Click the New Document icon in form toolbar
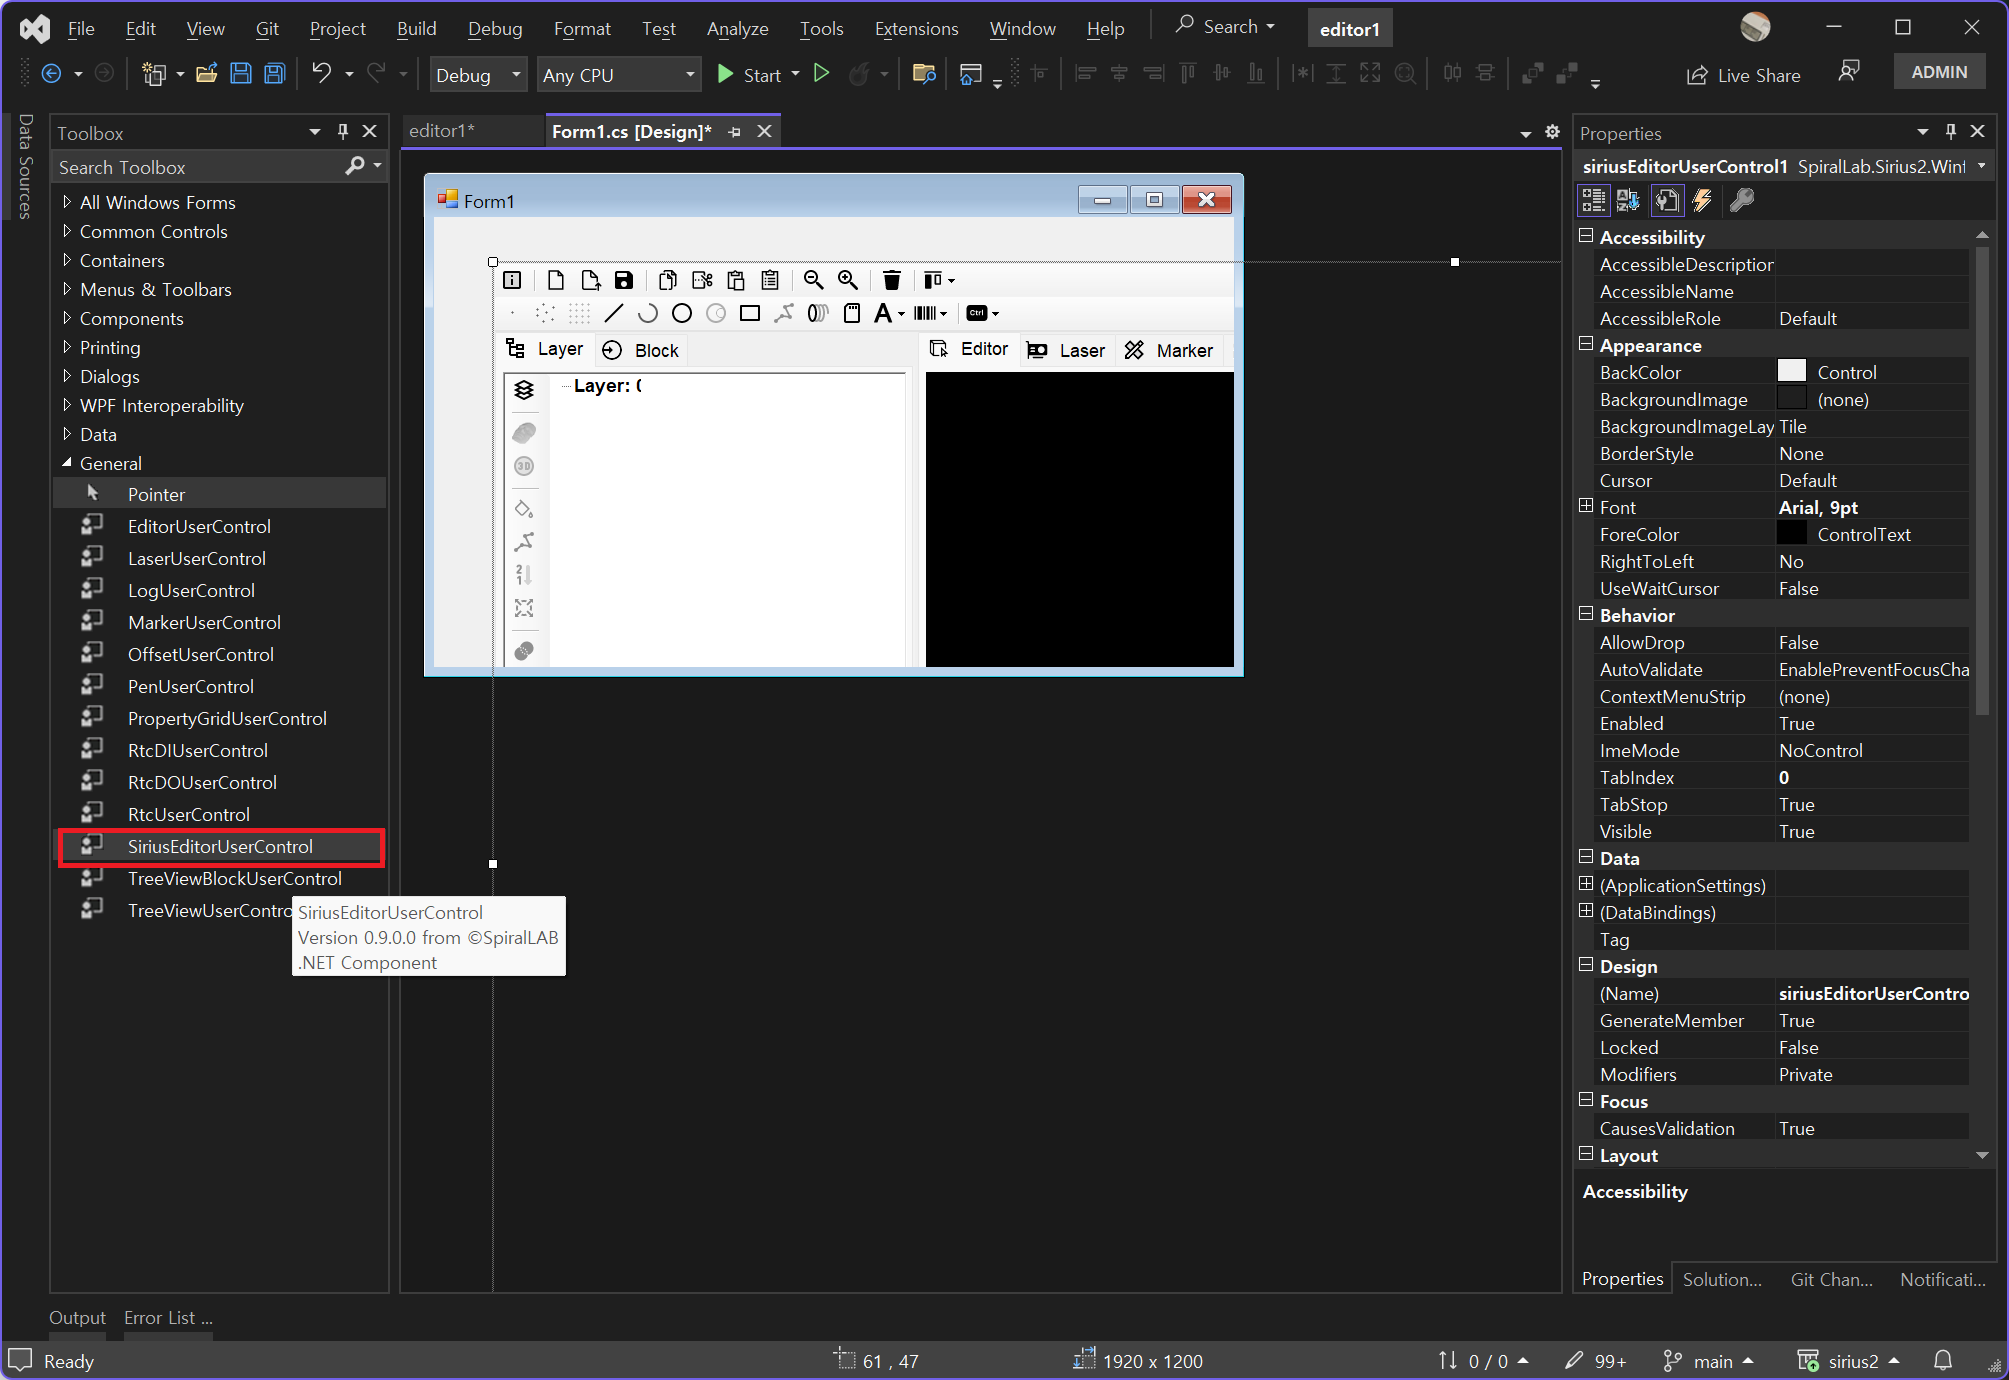The image size is (2009, 1380). 556,280
